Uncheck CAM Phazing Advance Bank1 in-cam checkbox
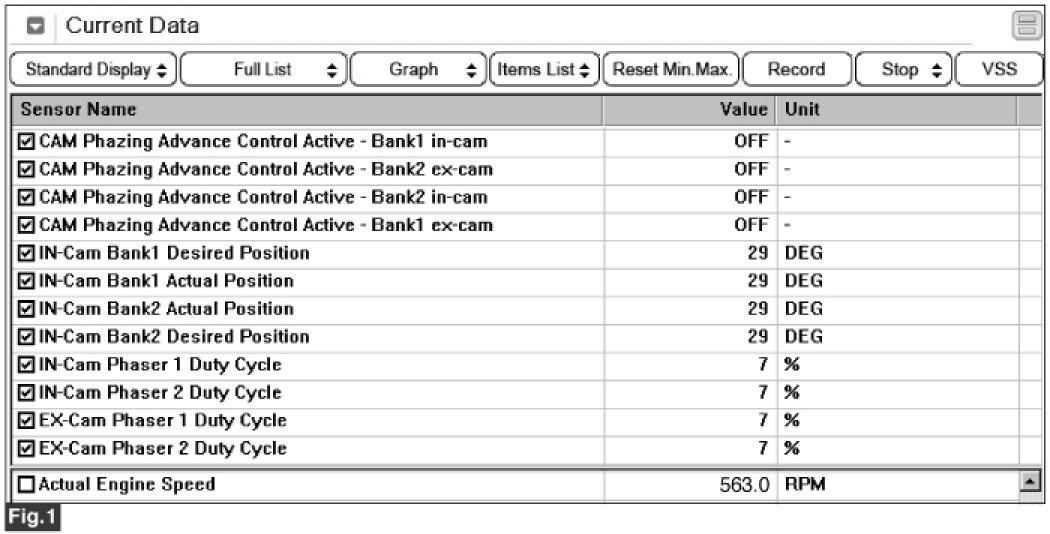The height and width of the screenshot is (534, 1050). (26, 142)
